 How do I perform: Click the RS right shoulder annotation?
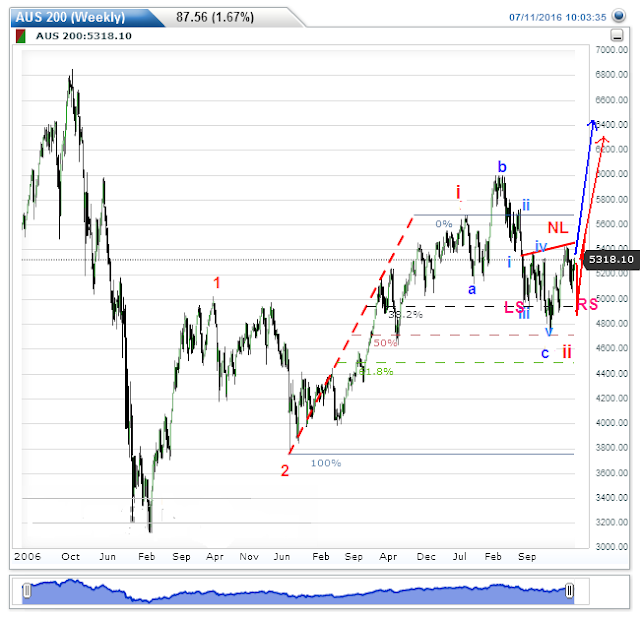(587, 304)
